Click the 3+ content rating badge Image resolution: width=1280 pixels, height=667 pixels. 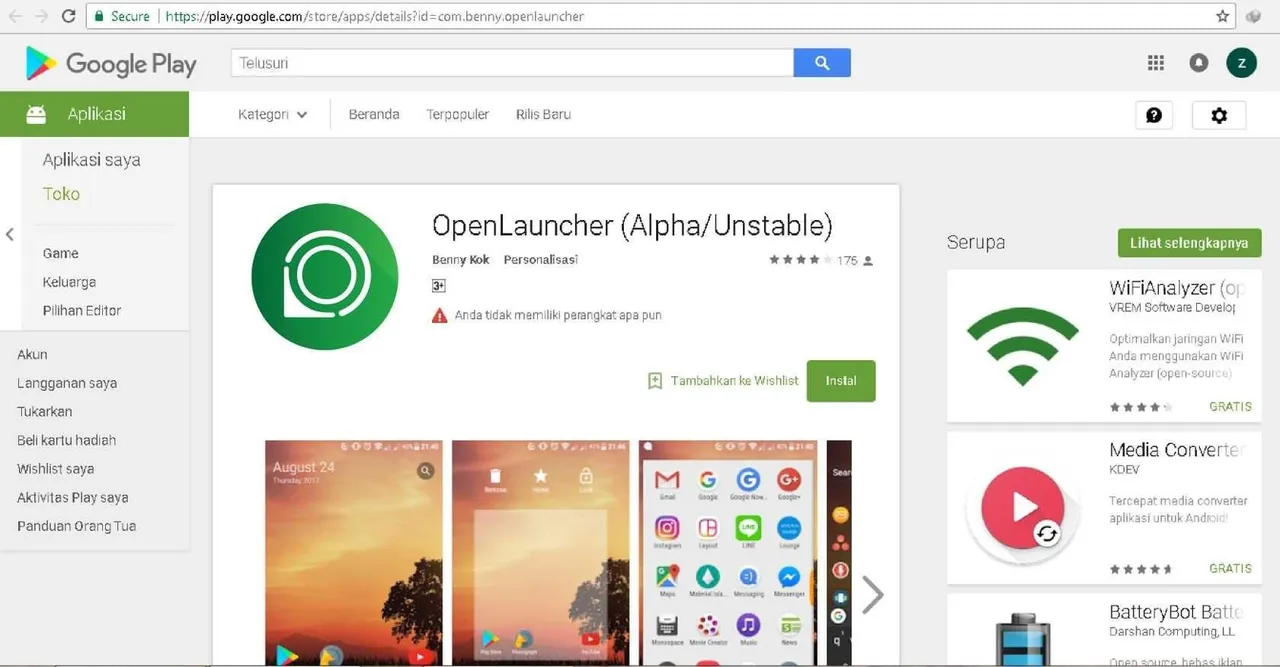click(438, 286)
